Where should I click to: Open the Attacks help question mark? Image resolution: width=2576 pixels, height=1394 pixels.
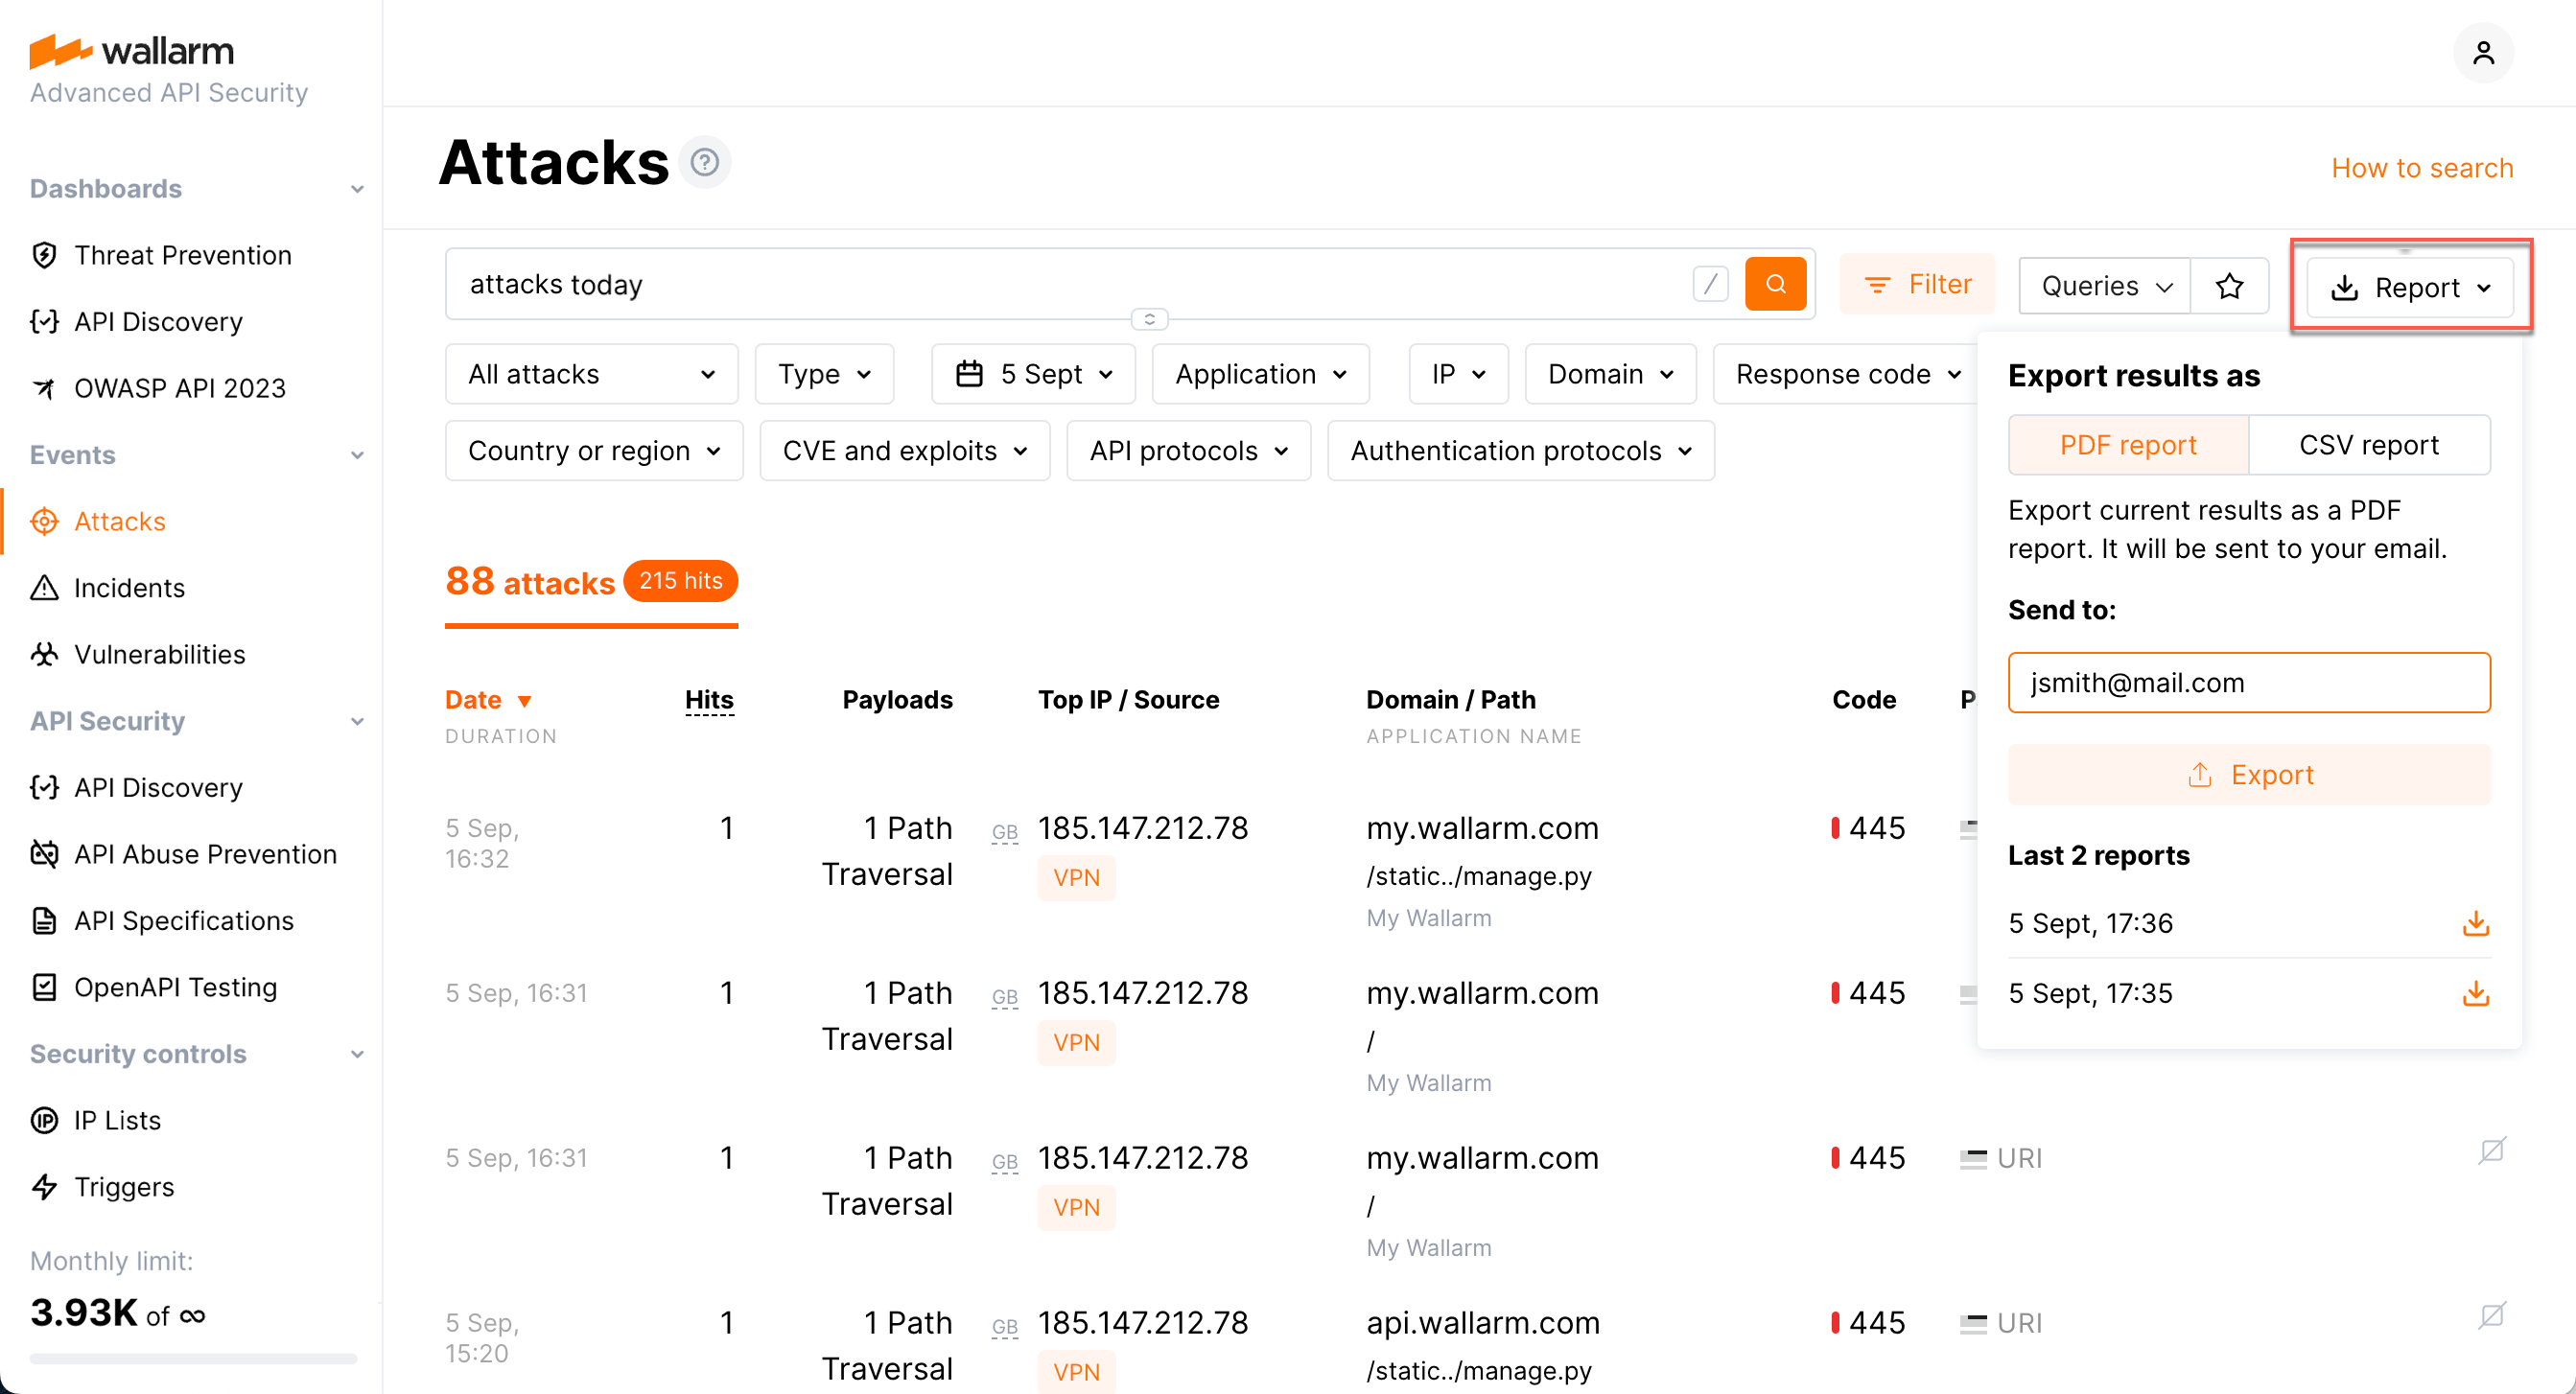(x=704, y=161)
